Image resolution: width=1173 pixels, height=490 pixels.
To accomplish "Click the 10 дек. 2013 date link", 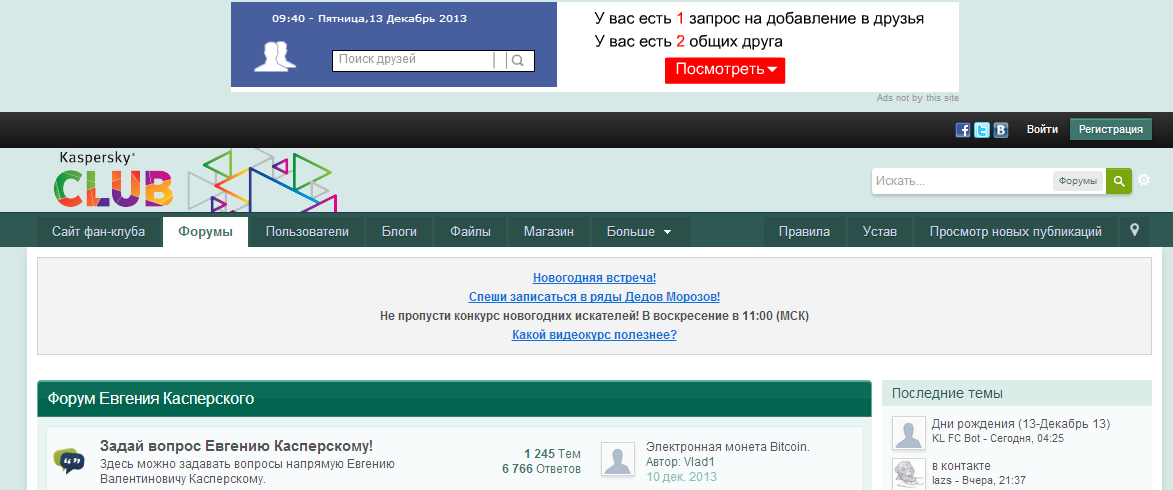I will click(x=682, y=477).
